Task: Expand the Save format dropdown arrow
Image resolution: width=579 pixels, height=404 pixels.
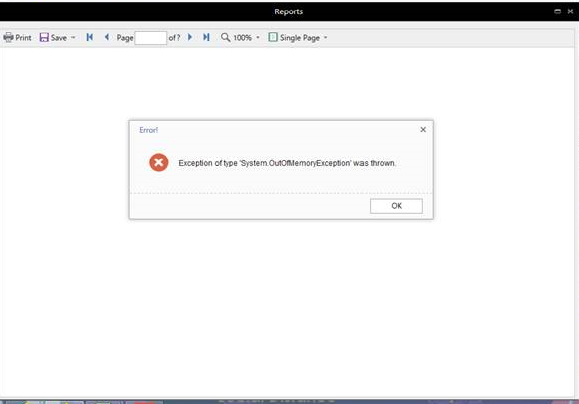Action: (x=73, y=38)
